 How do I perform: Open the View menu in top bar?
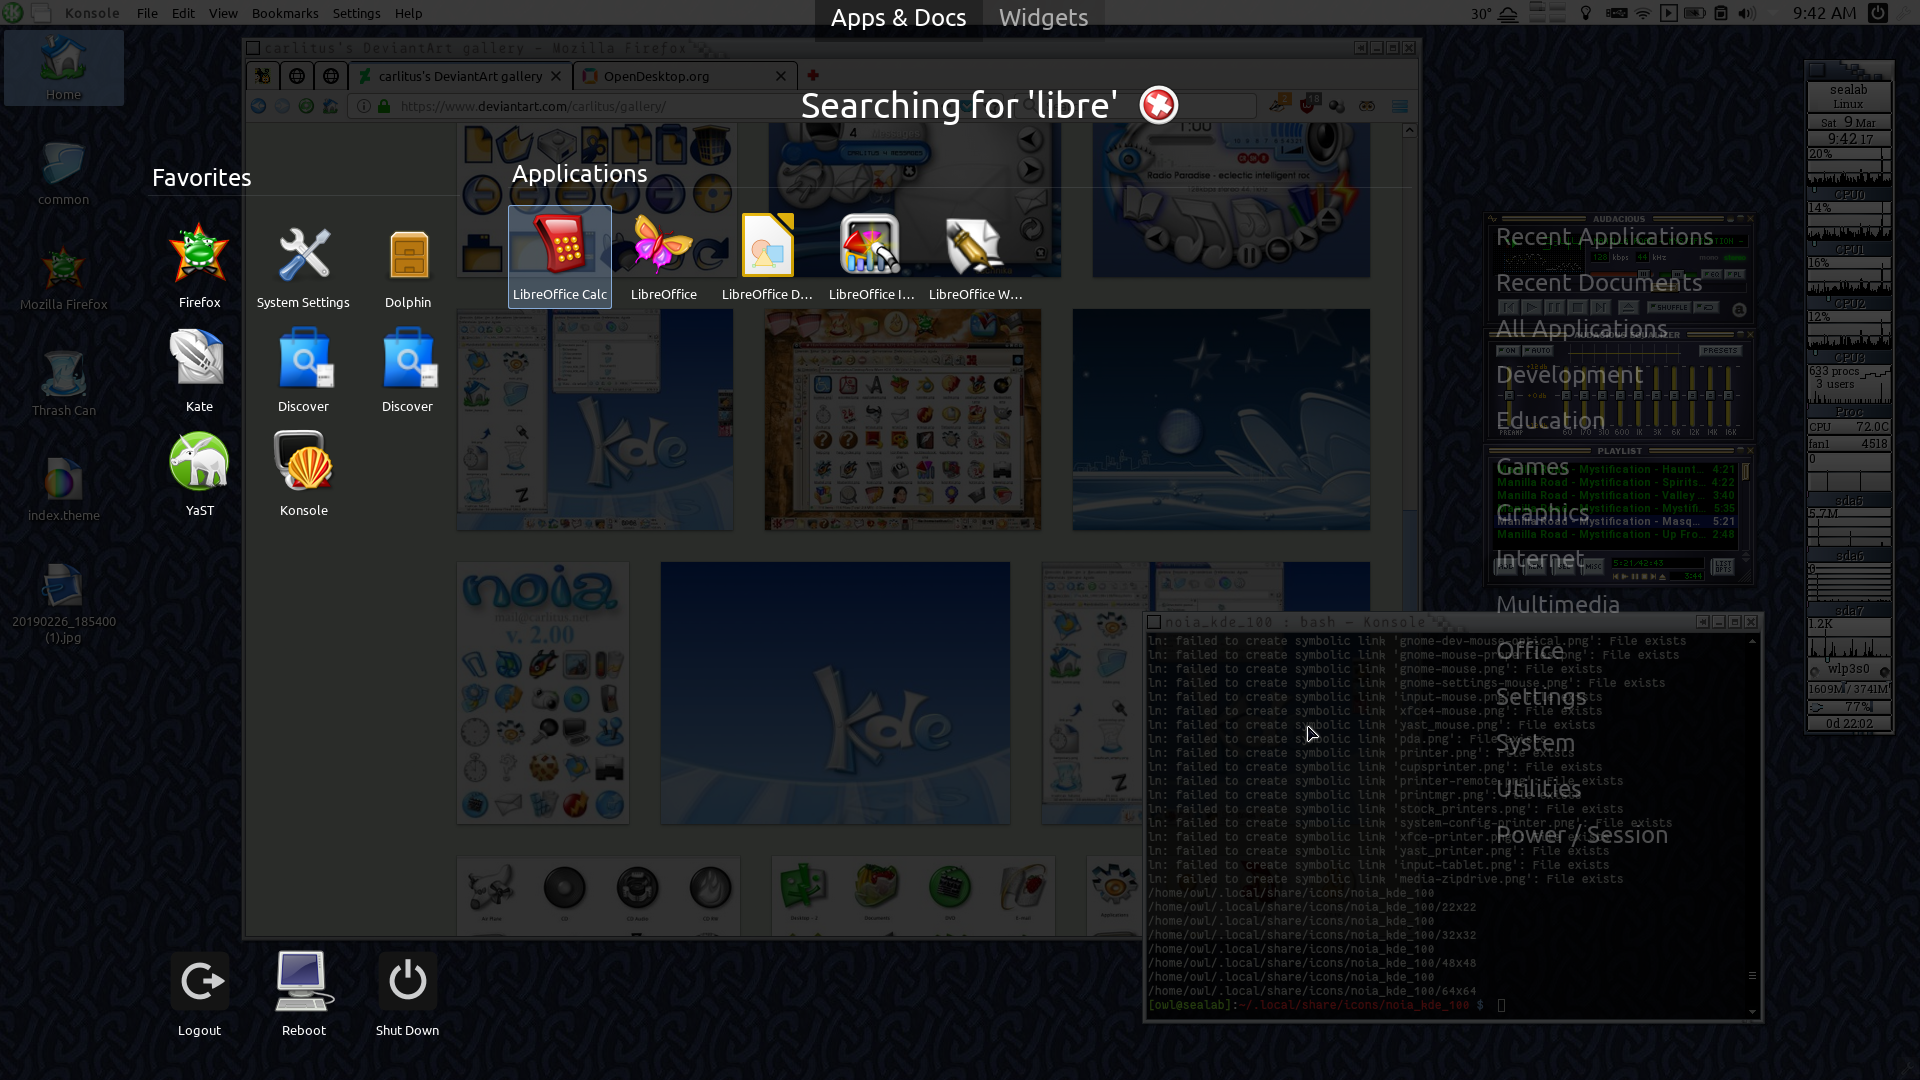[223, 13]
